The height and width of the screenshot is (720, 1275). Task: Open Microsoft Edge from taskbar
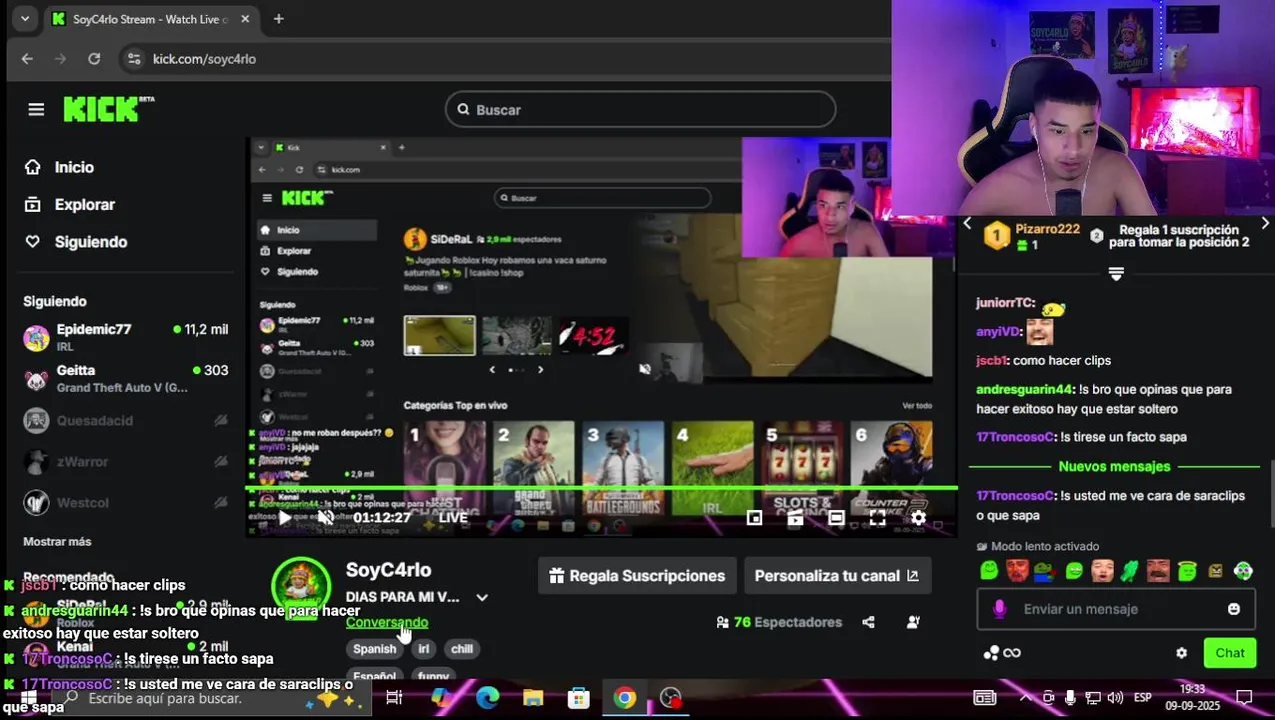coord(487,698)
